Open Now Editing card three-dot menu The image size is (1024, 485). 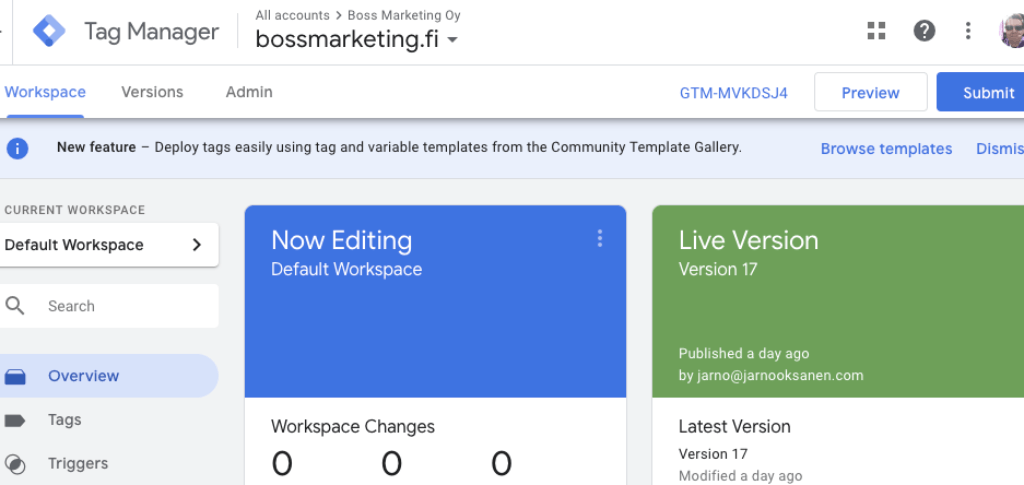[600, 239]
